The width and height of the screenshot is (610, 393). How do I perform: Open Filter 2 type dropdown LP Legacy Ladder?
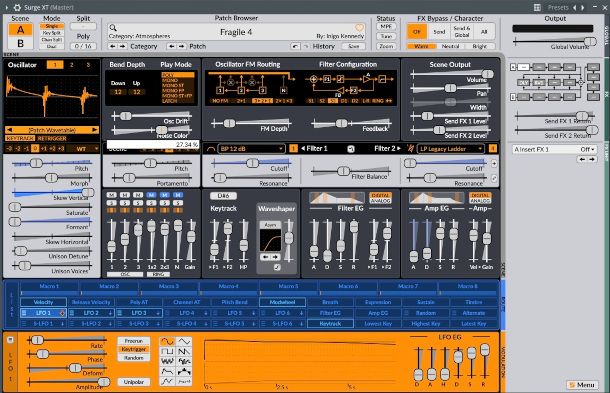pyautogui.click(x=450, y=149)
